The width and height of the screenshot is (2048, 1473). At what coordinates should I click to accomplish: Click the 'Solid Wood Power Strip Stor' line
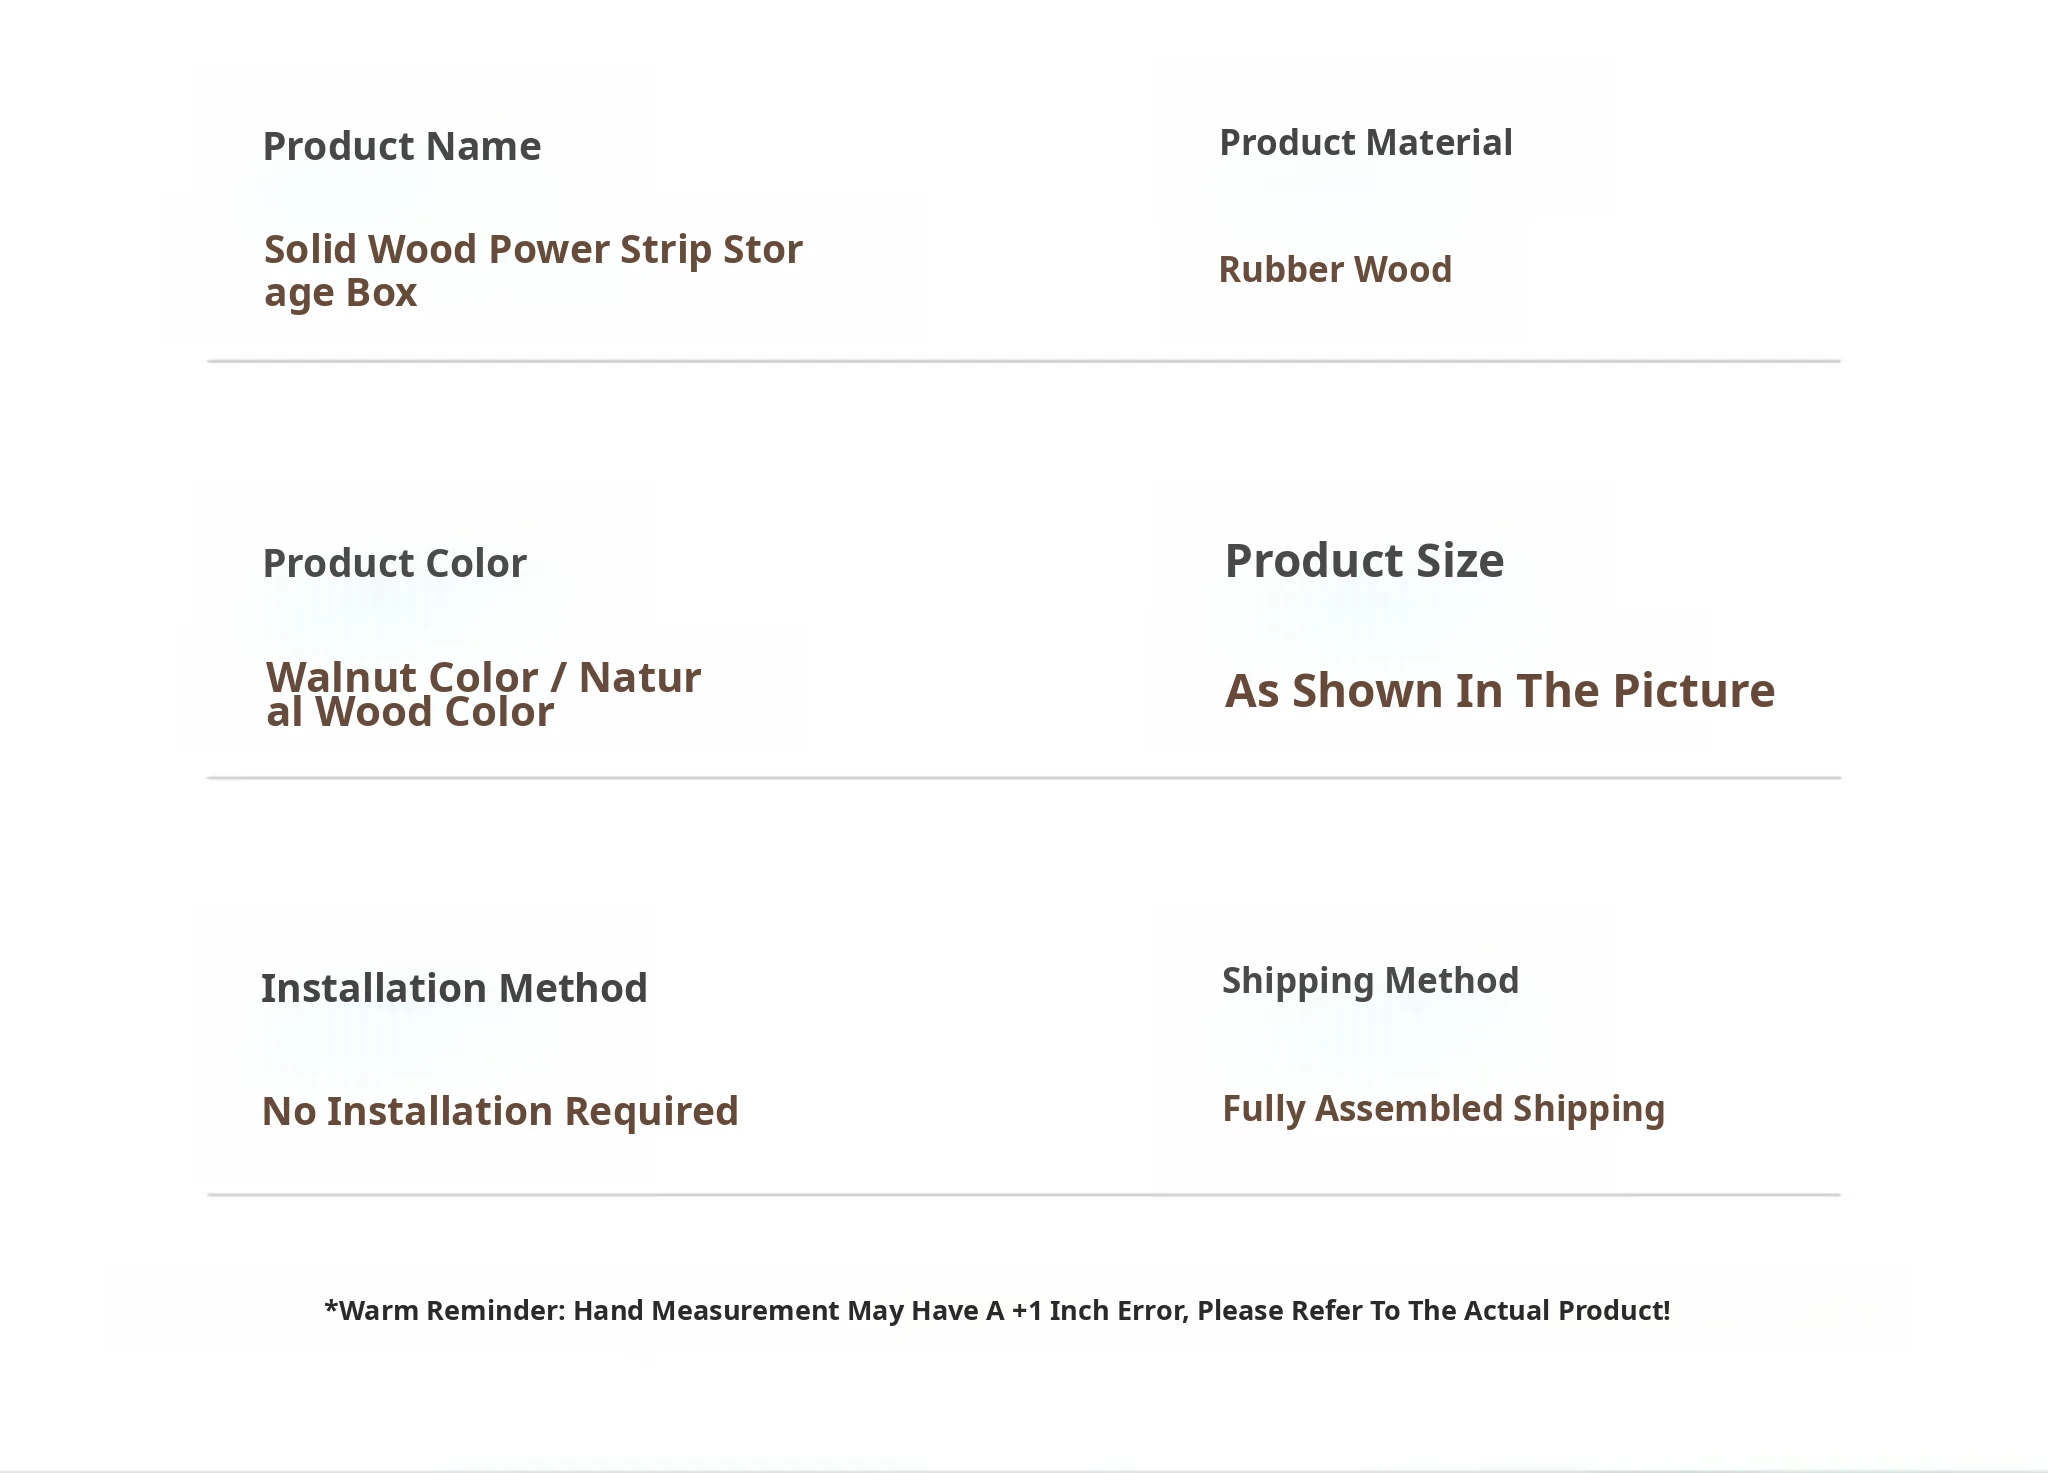[533, 250]
